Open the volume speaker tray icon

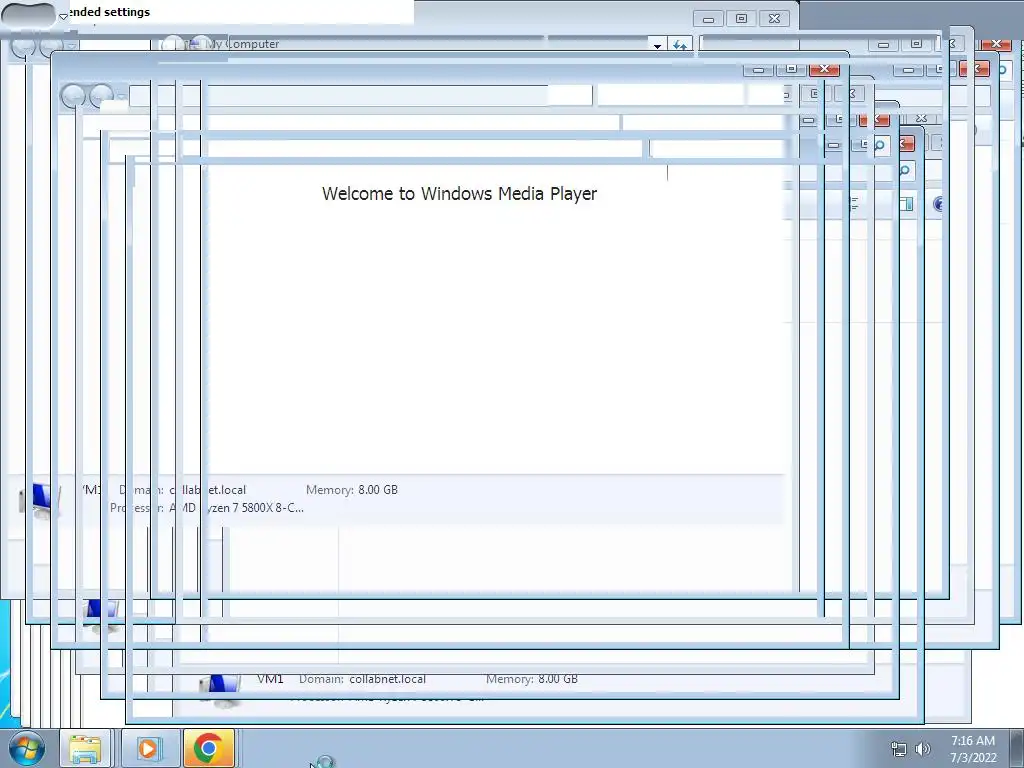tap(923, 749)
